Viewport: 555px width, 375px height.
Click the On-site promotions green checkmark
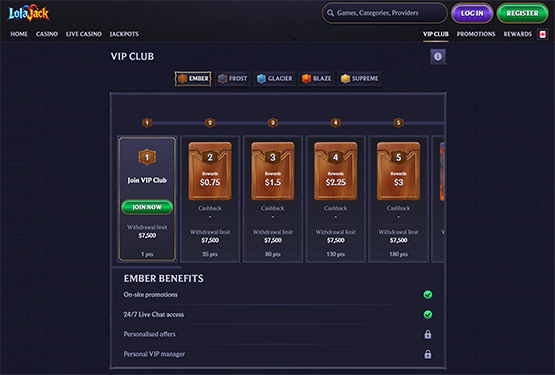[428, 295]
